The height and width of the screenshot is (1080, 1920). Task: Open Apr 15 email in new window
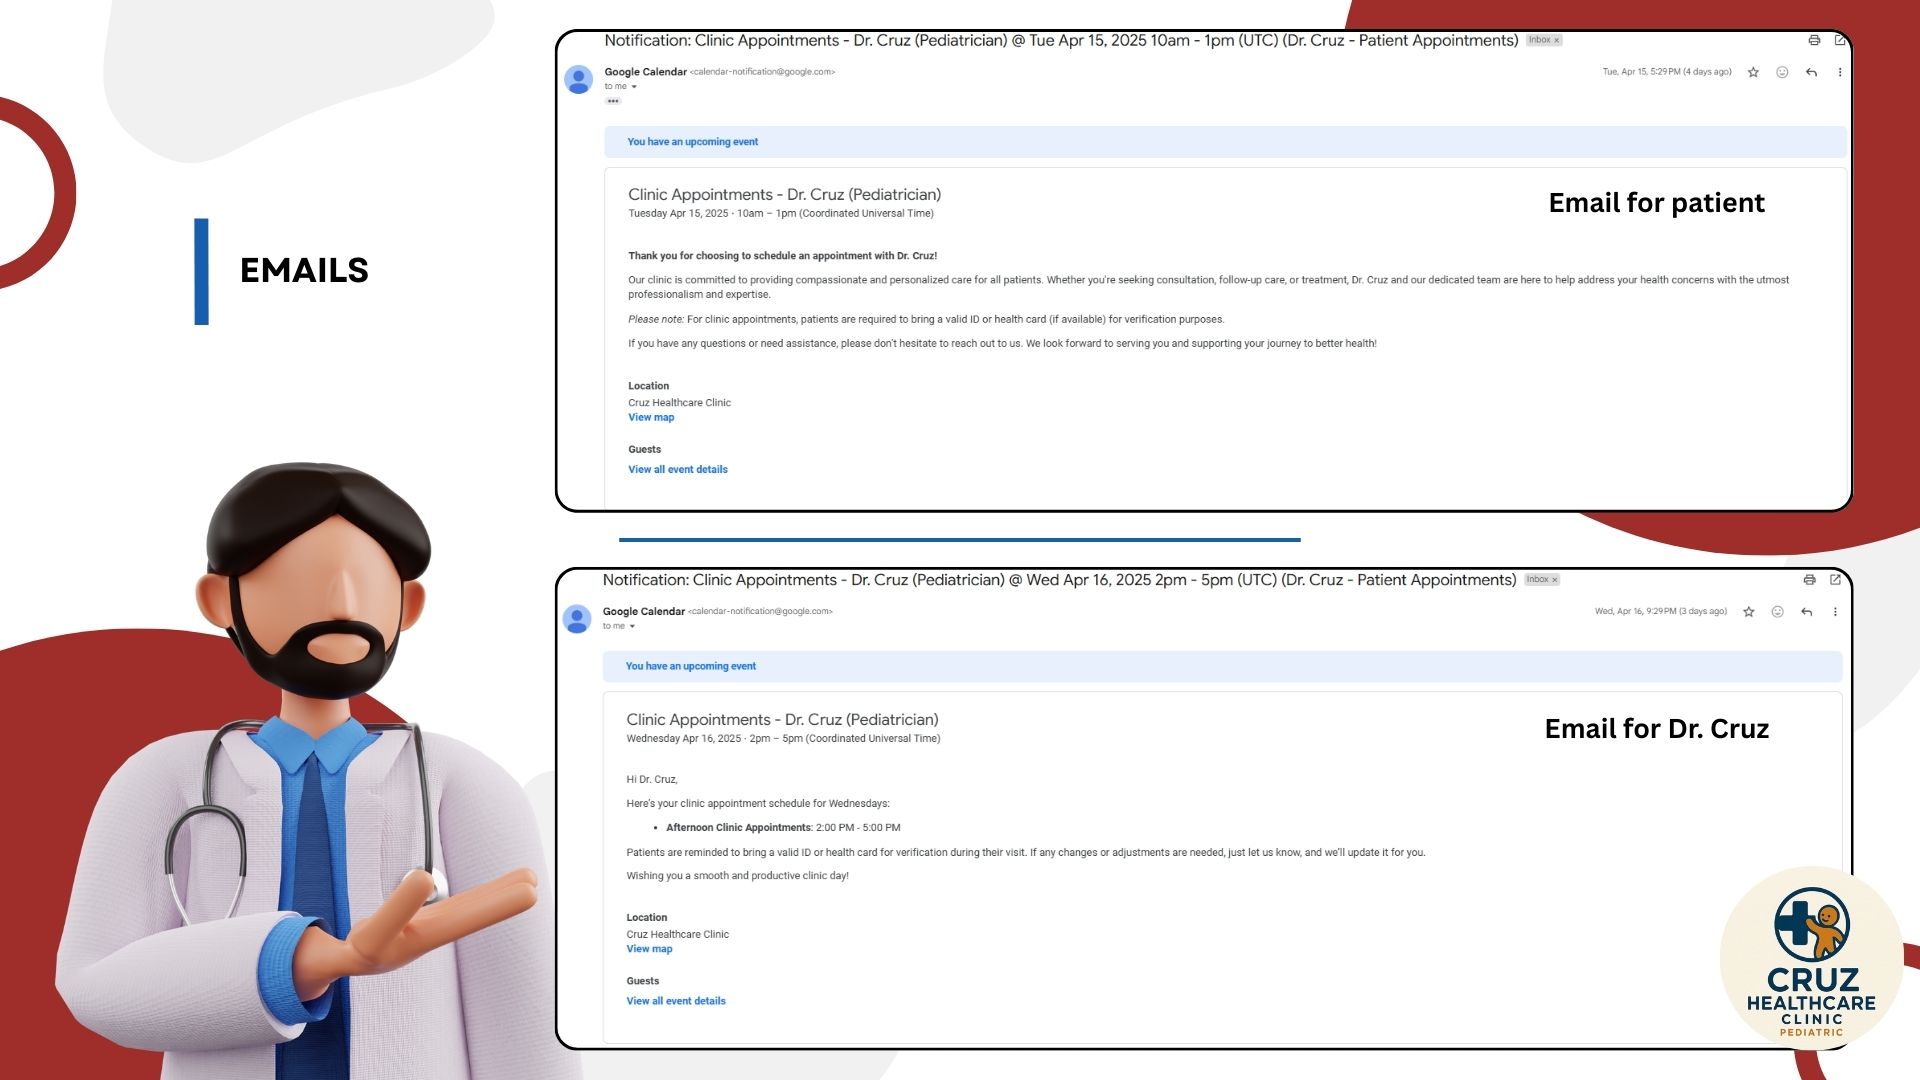coord(1839,40)
